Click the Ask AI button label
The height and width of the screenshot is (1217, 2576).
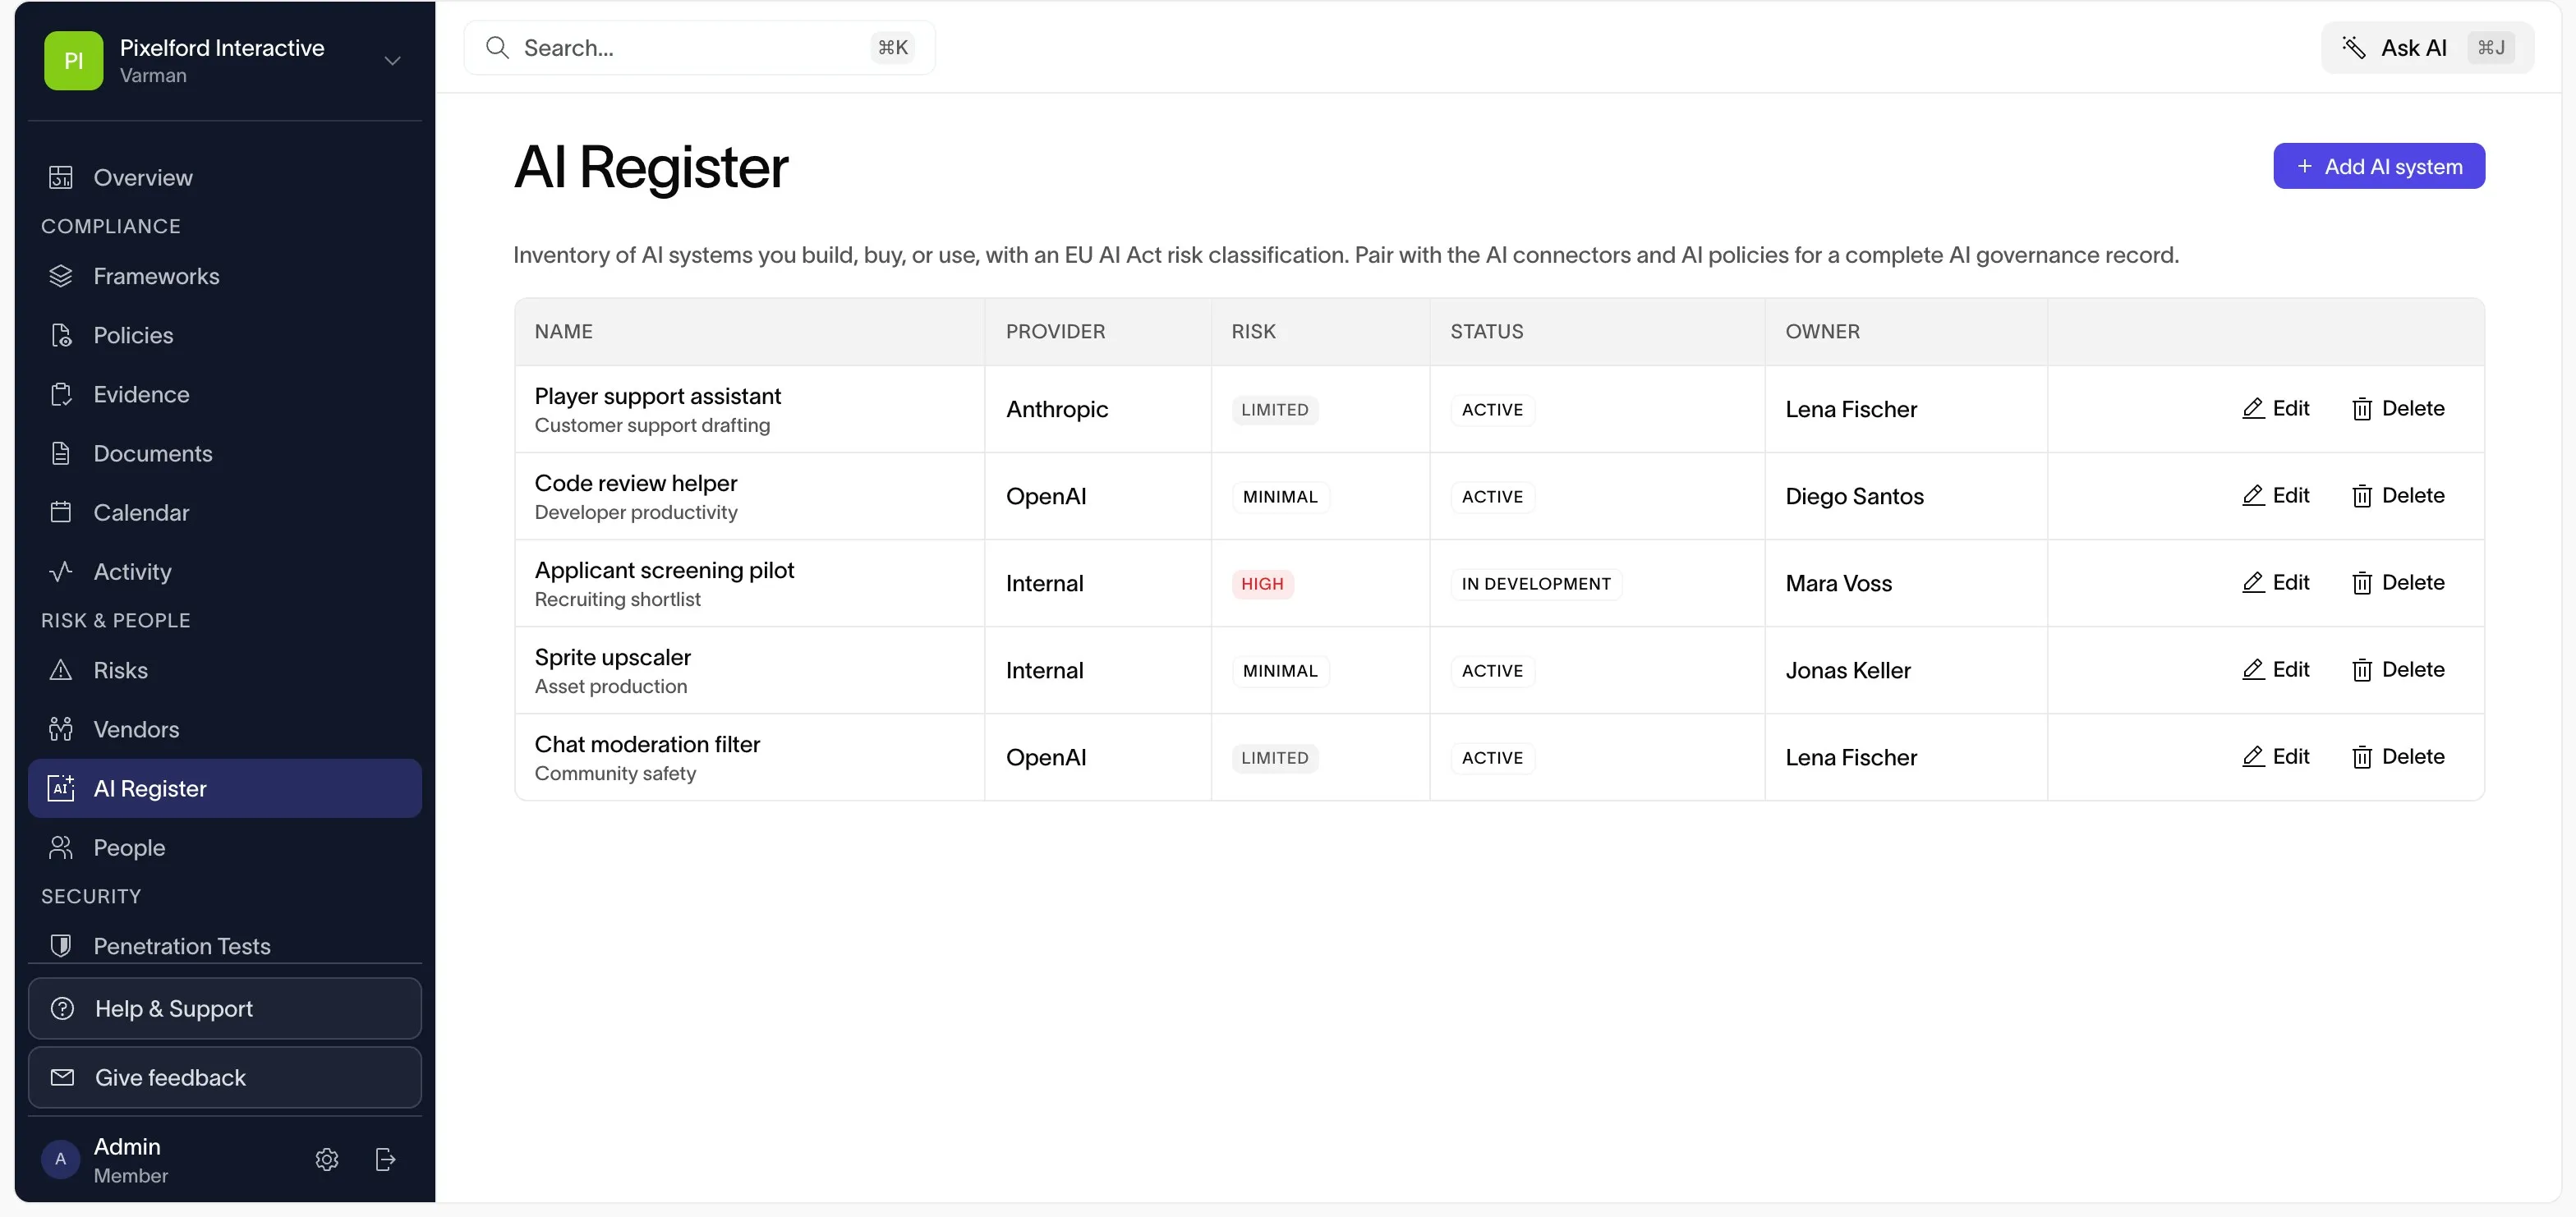pos(2413,47)
